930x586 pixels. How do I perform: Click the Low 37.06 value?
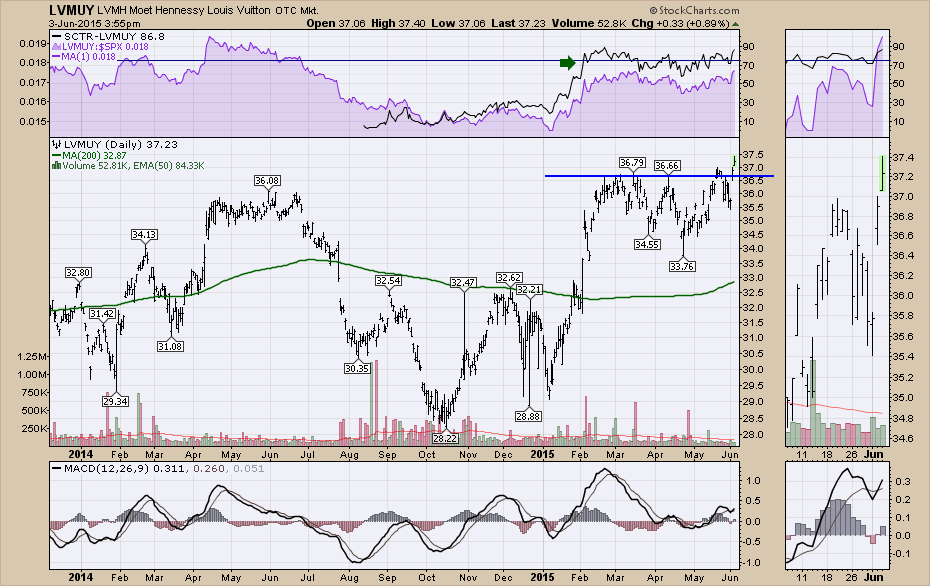458,24
